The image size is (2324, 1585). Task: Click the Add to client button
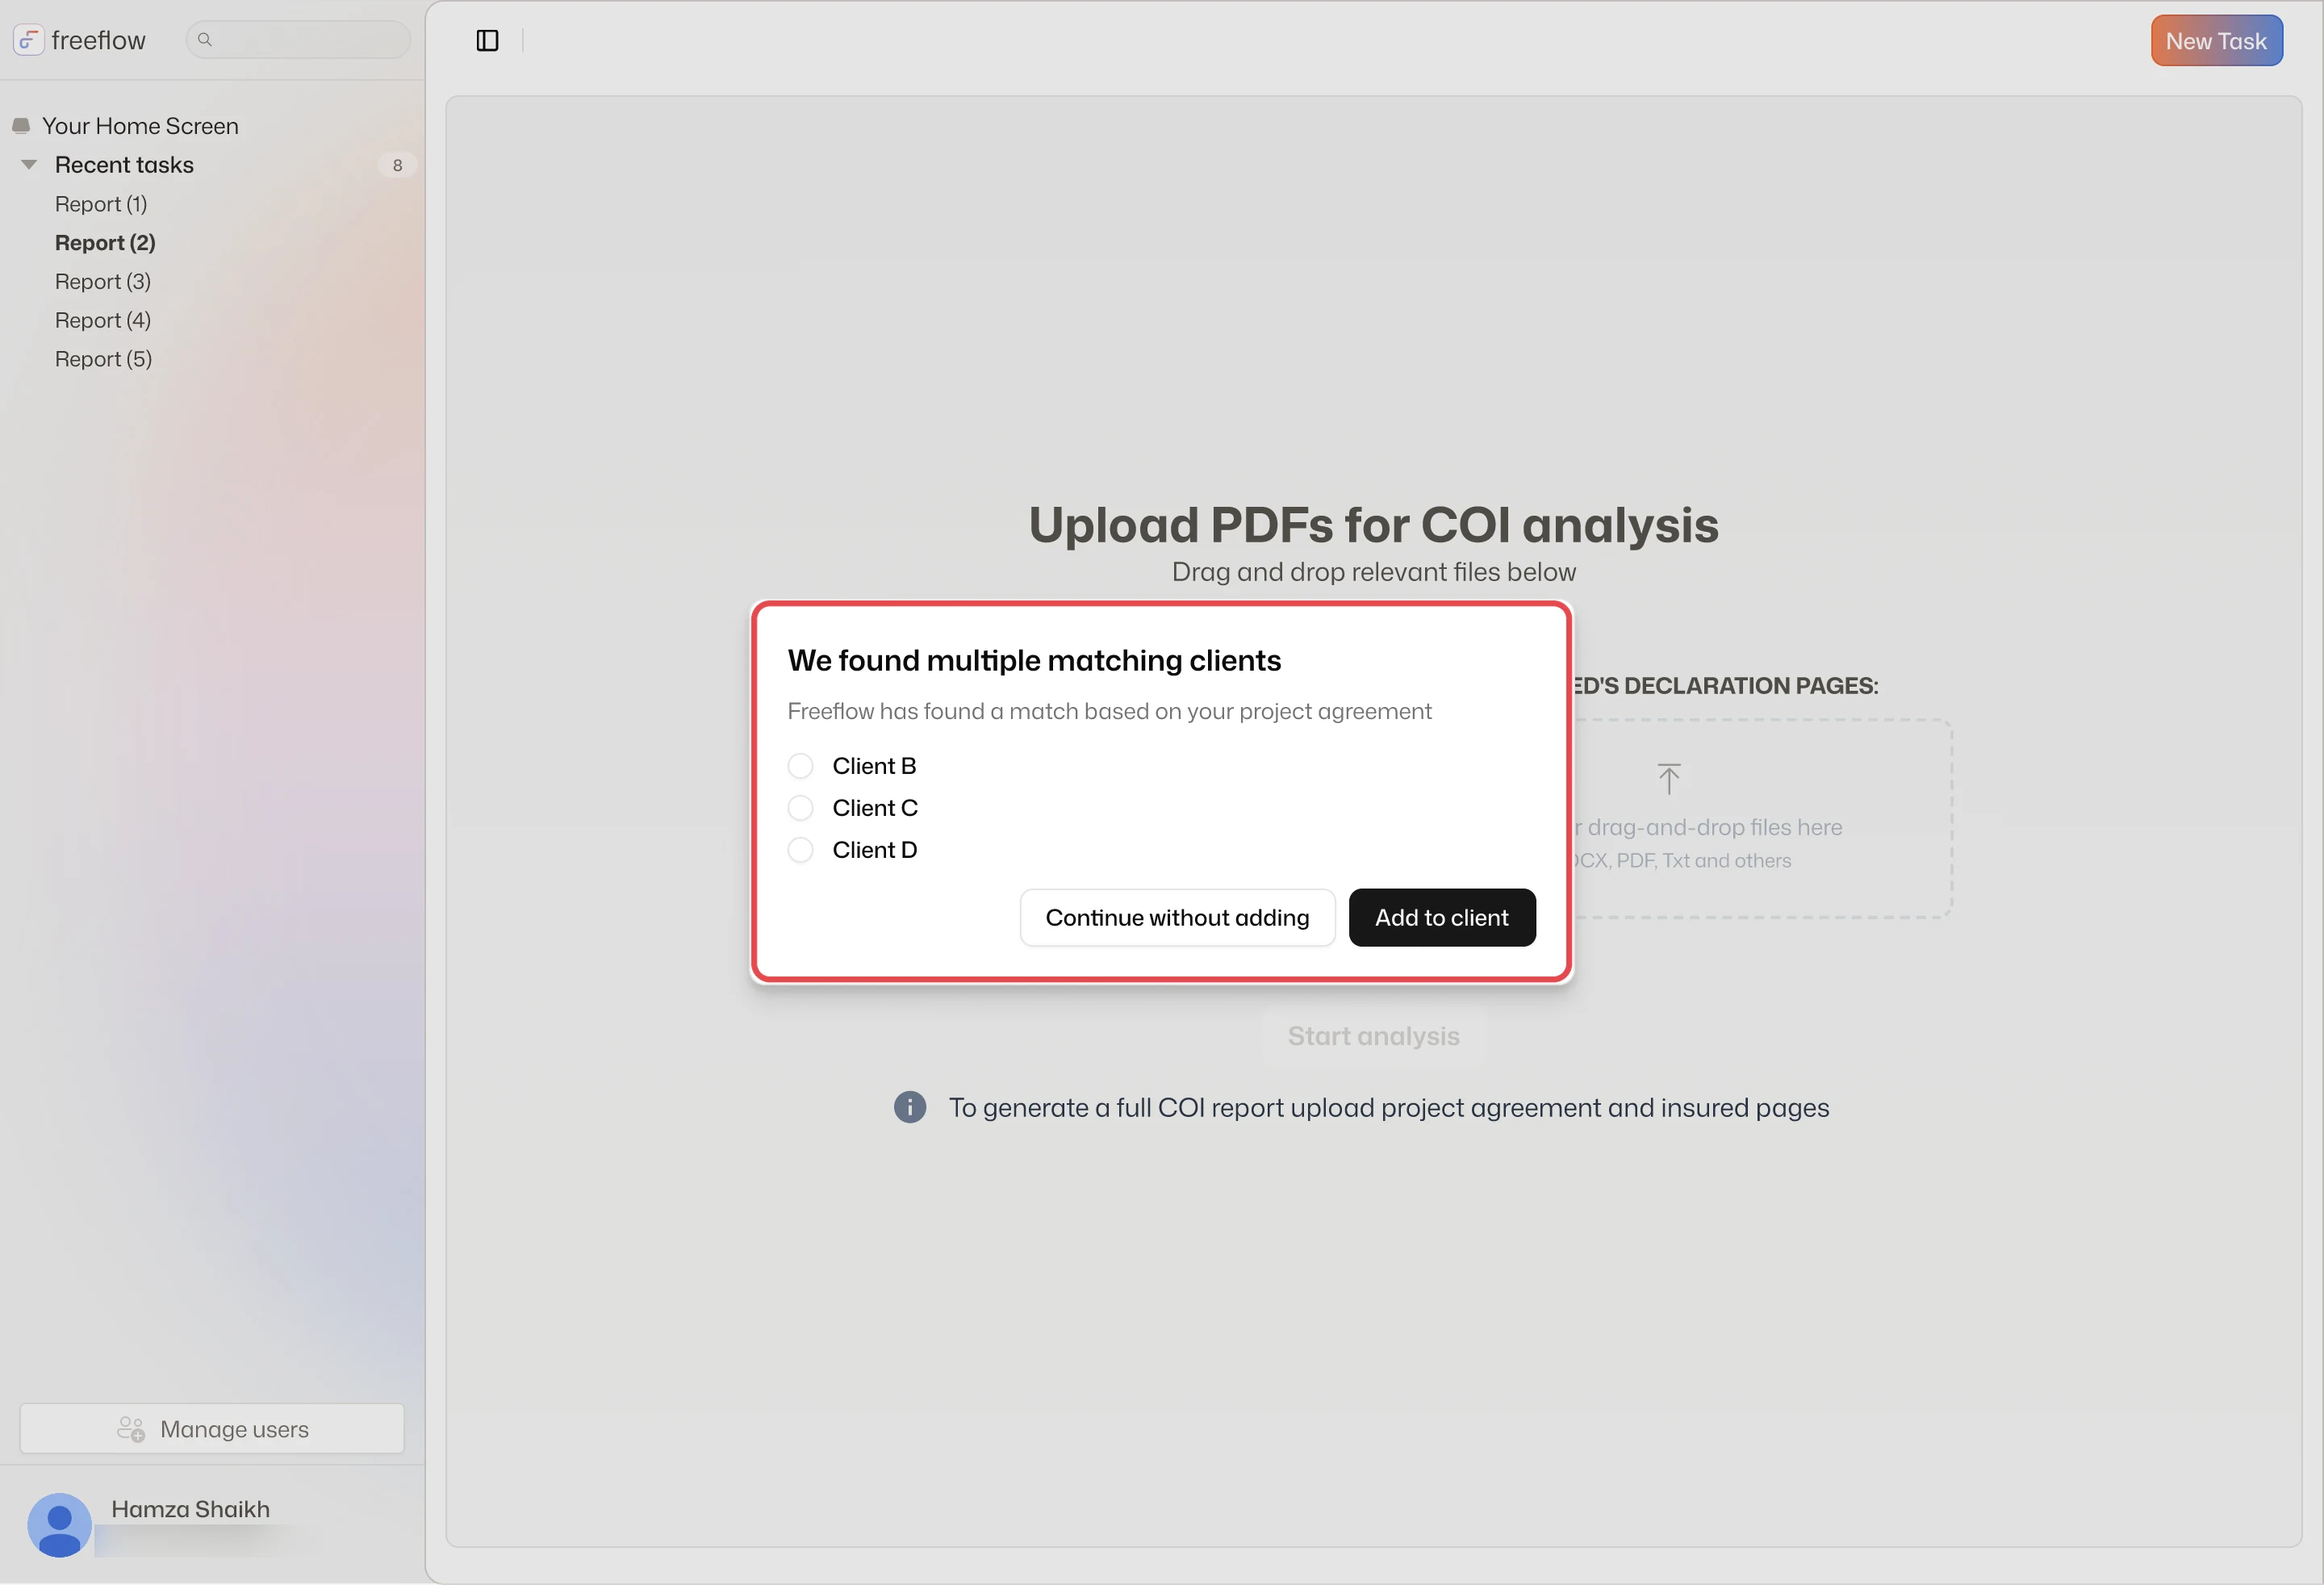(x=1441, y=918)
